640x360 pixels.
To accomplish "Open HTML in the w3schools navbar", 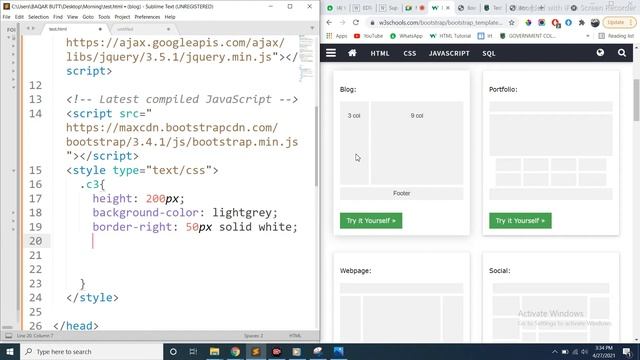I will coord(380,53).
